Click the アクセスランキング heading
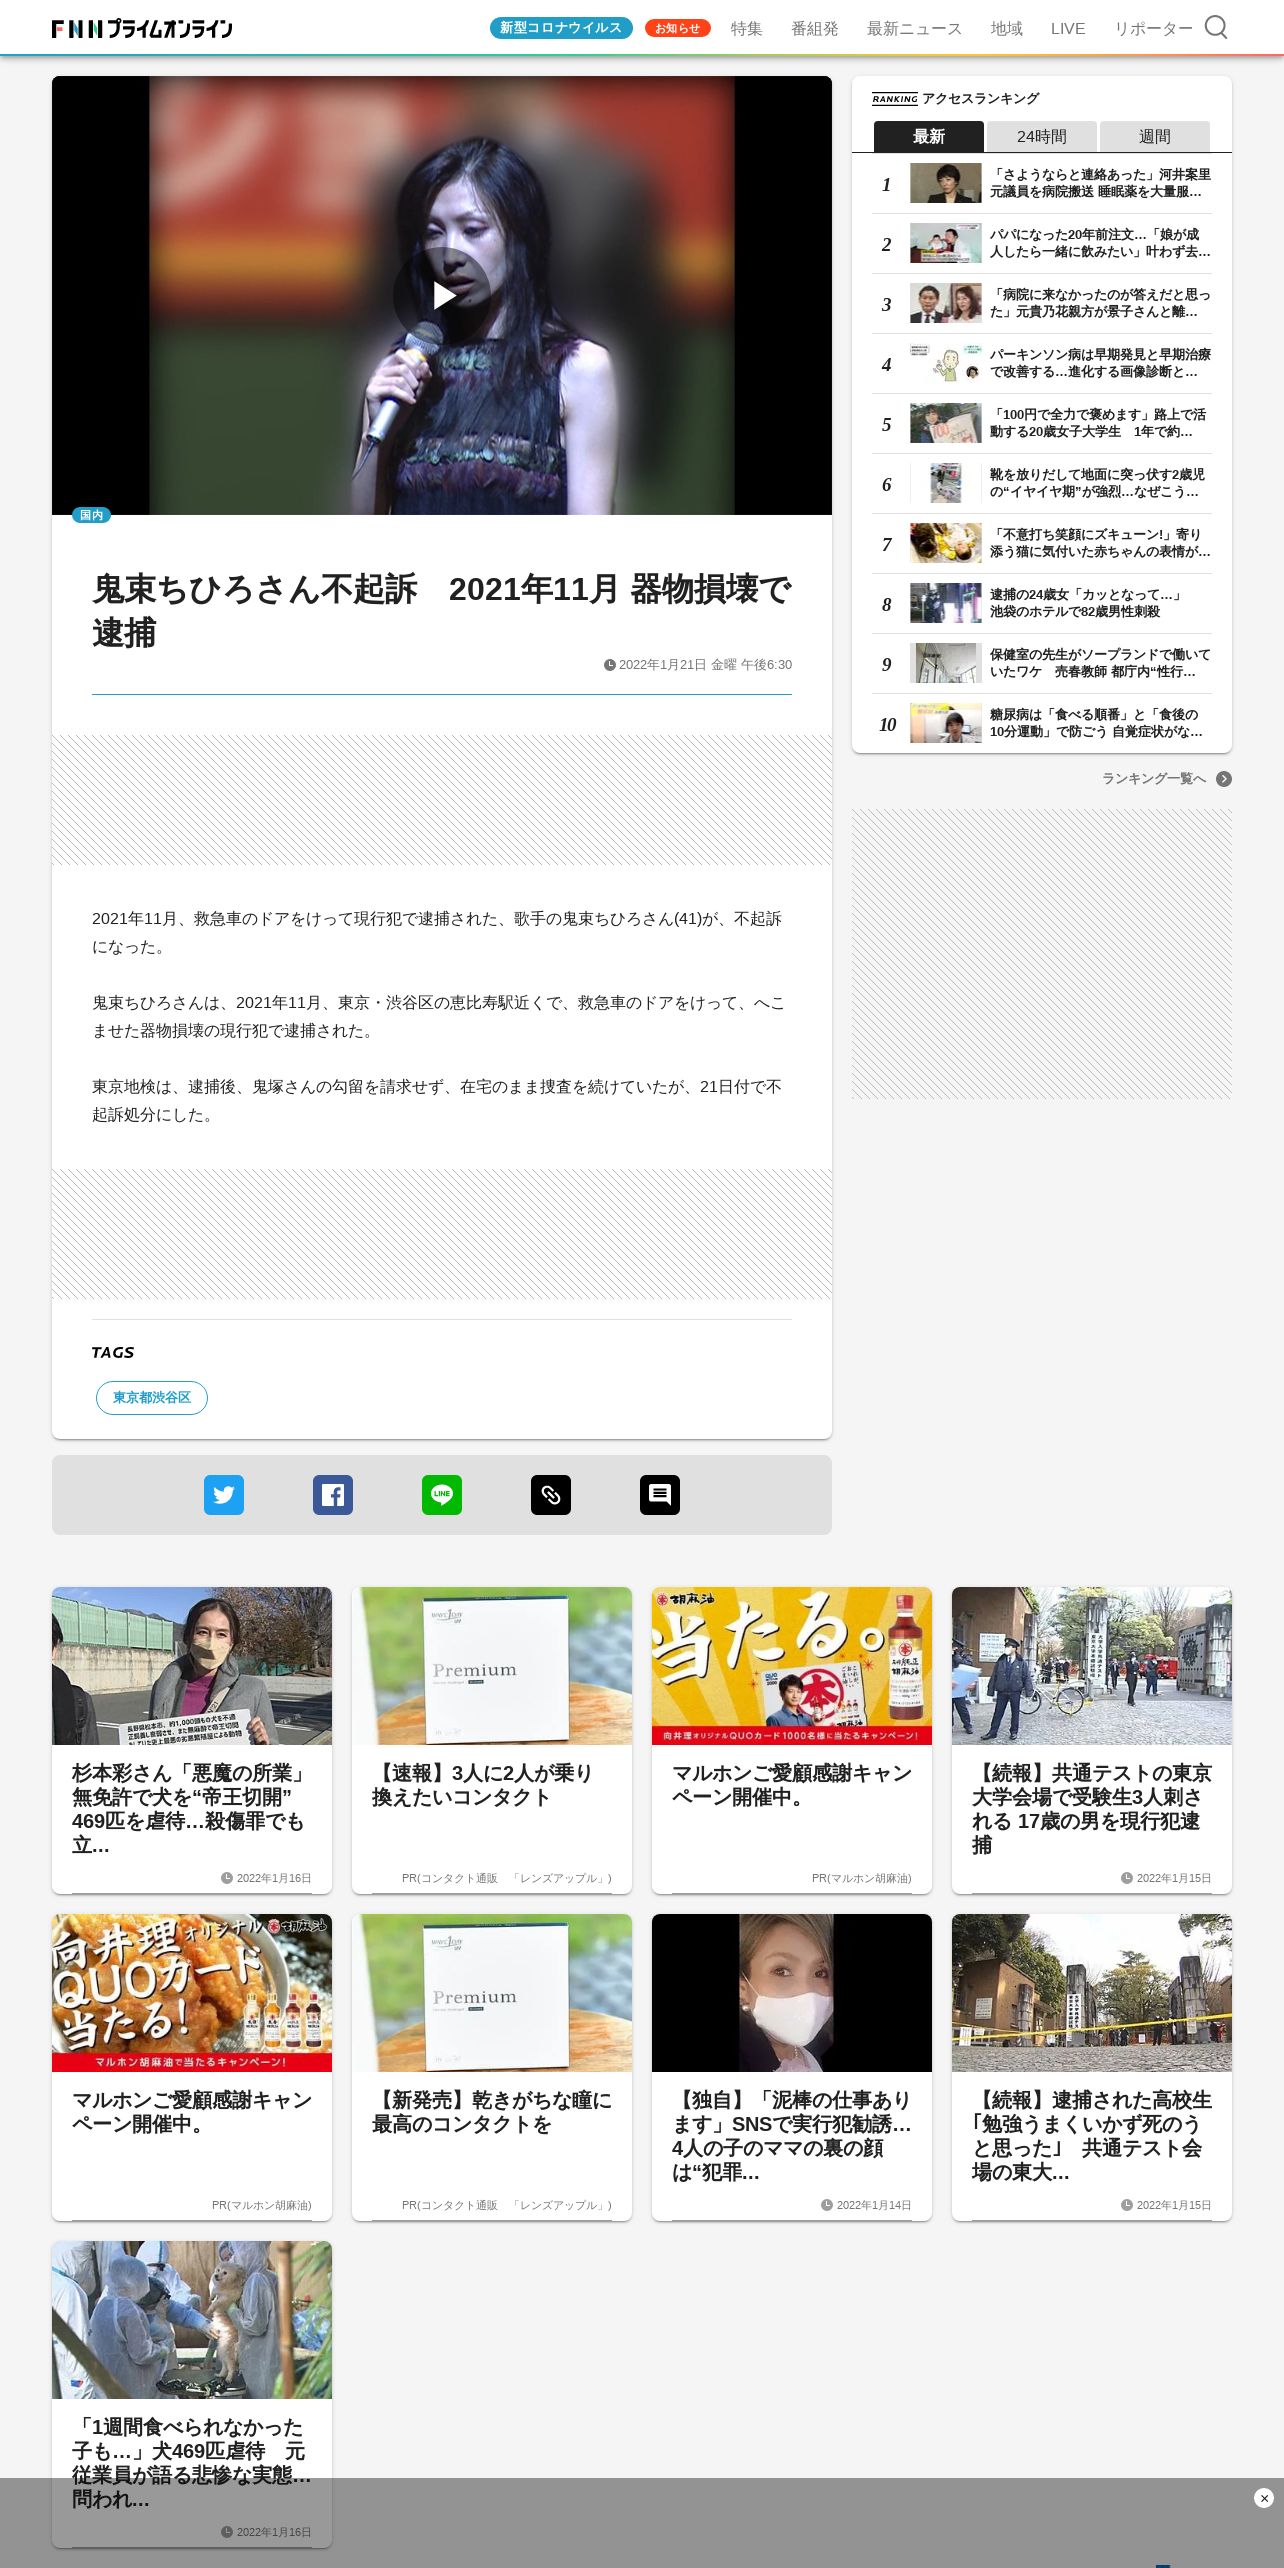The image size is (1284, 2568). tap(980, 98)
